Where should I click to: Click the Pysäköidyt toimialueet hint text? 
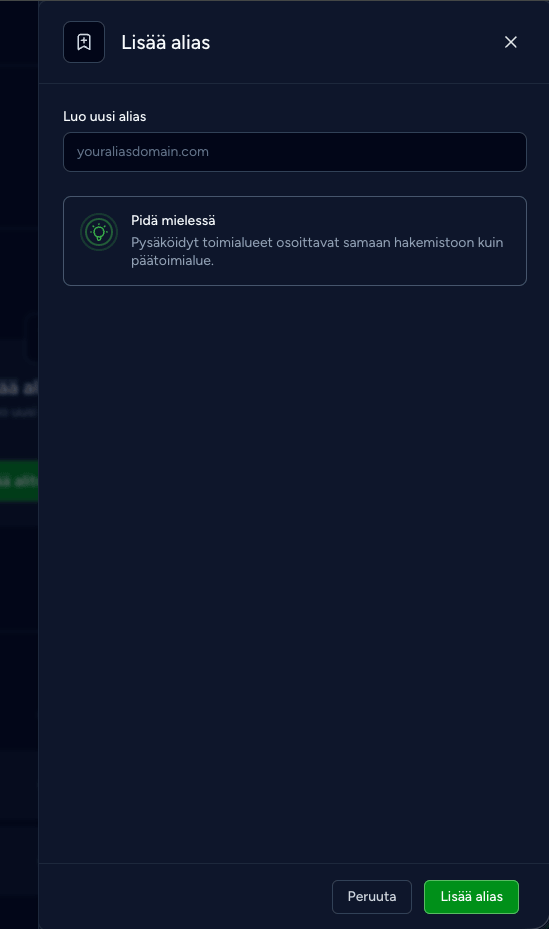click(x=317, y=251)
